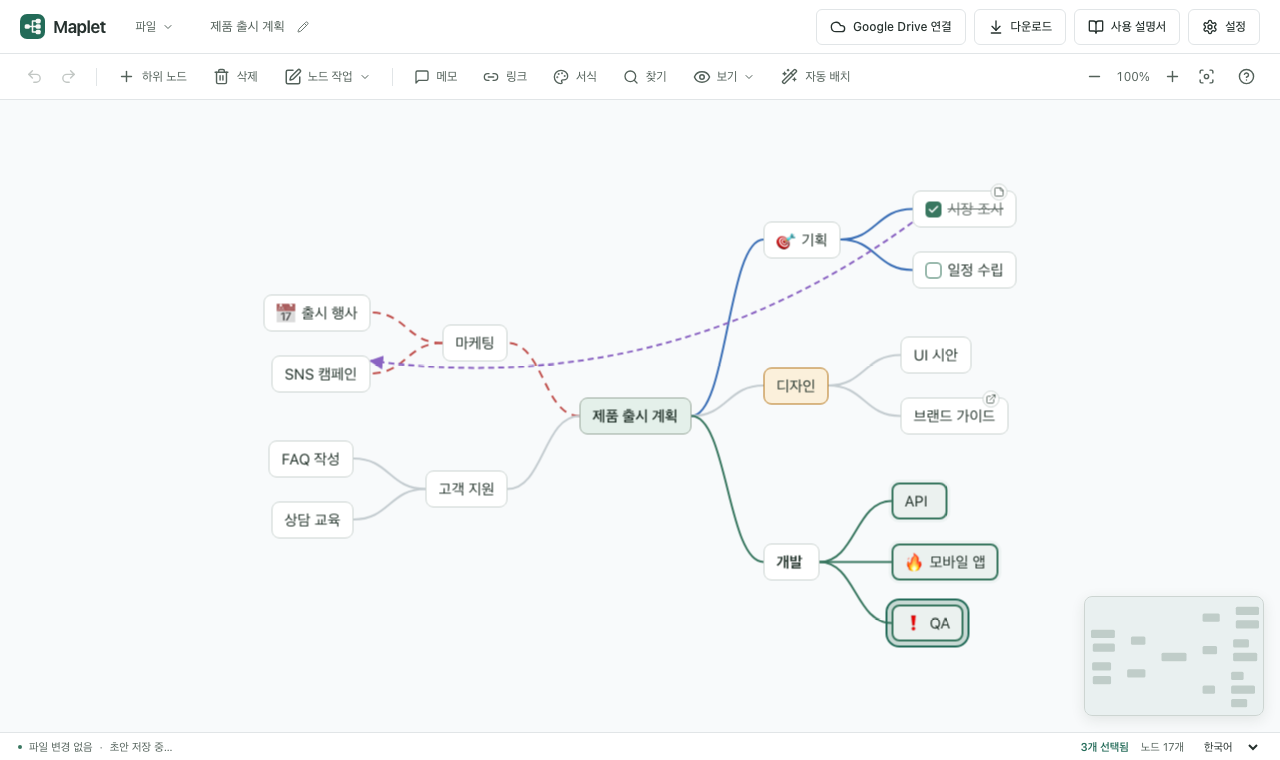Click the minimap overview panel

(x=1174, y=656)
